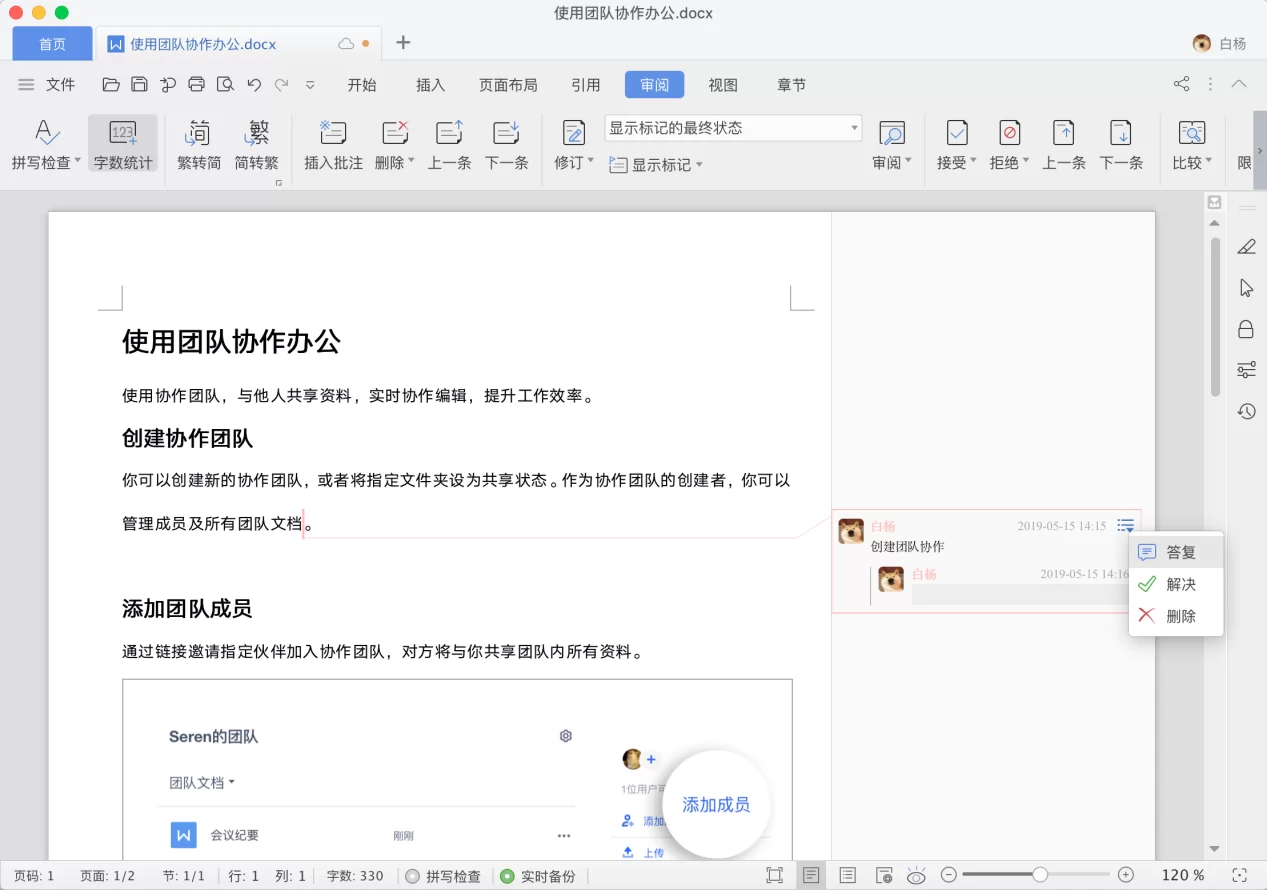Toggle 实时备份 in the status bar
The height and width of the screenshot is (890, 1267).
point(538,876)
